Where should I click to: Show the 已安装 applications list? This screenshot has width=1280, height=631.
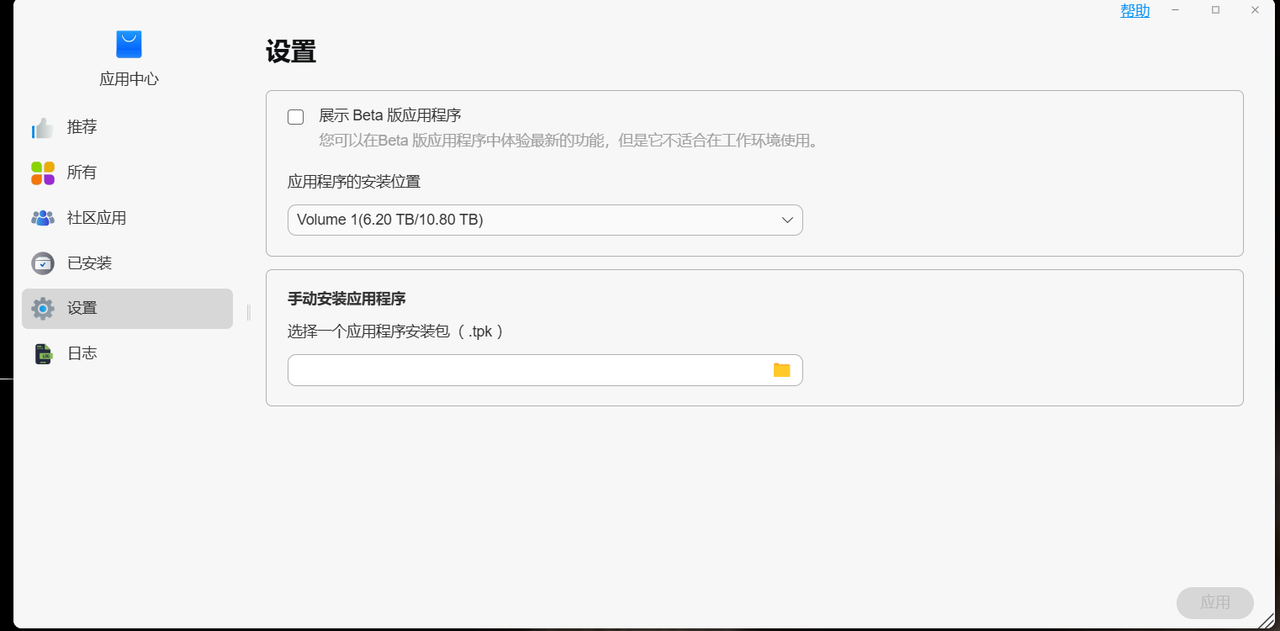[127, 263]
